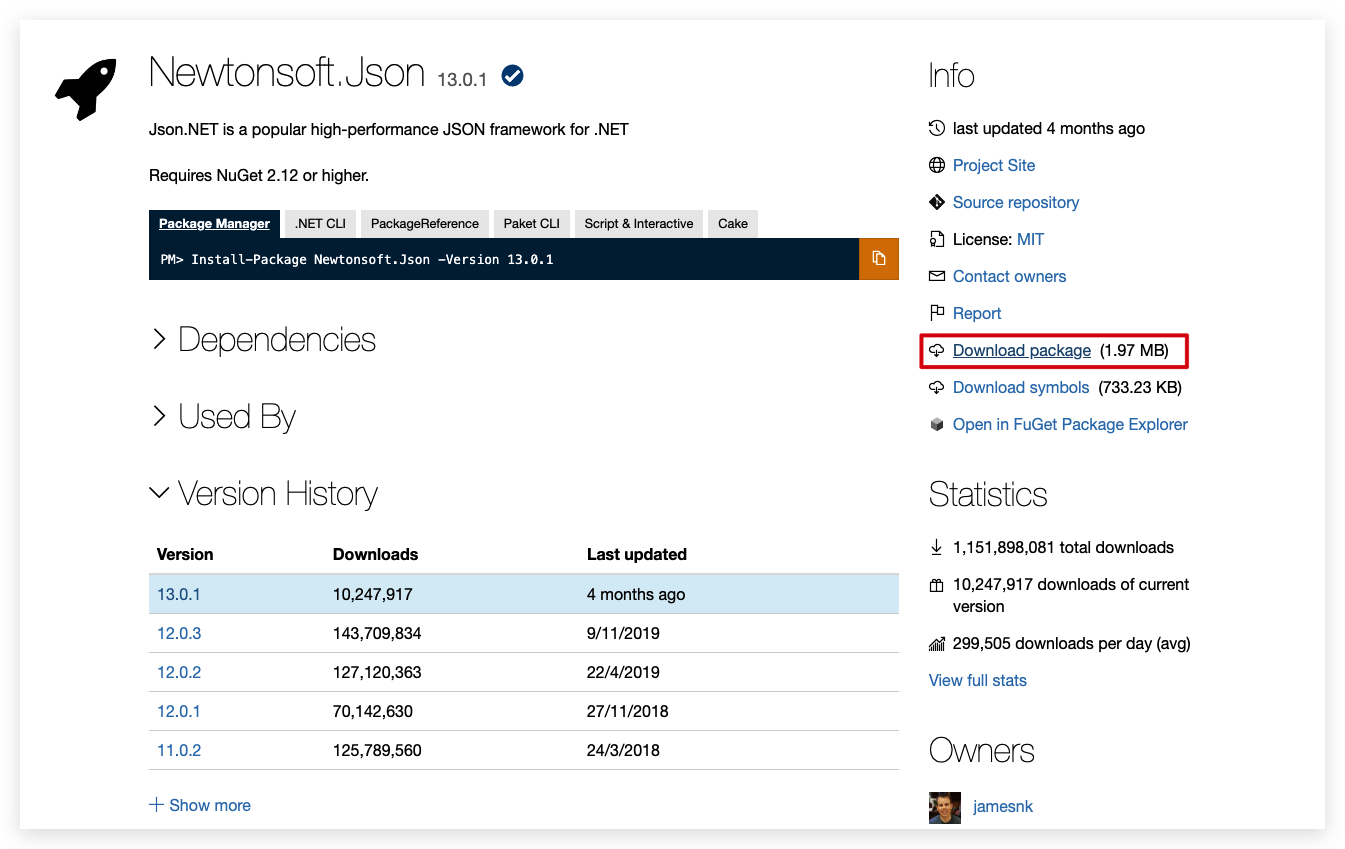Viewport: 1345px width, 849px height.
Task: Click the Last updated column header
Action: coord(637,554)
